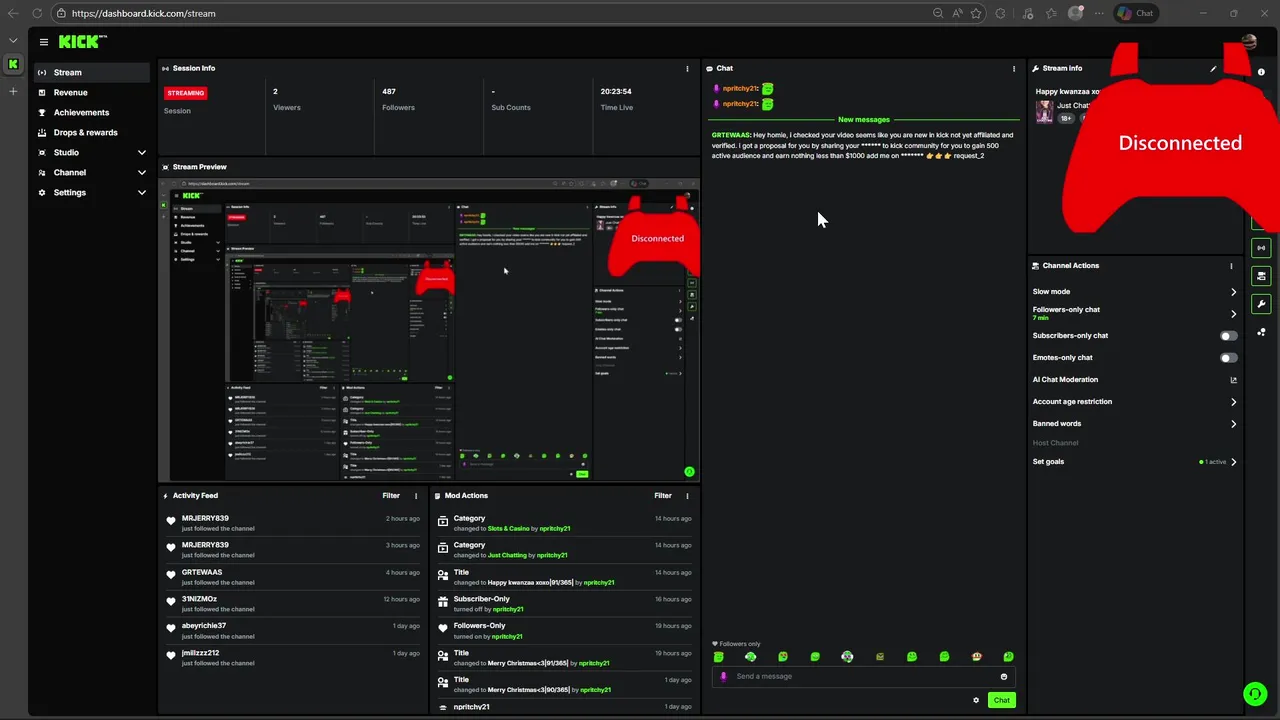Open browser zoom magnifier icon
Screen dimensions: 1280x720
tap(938, 13)
